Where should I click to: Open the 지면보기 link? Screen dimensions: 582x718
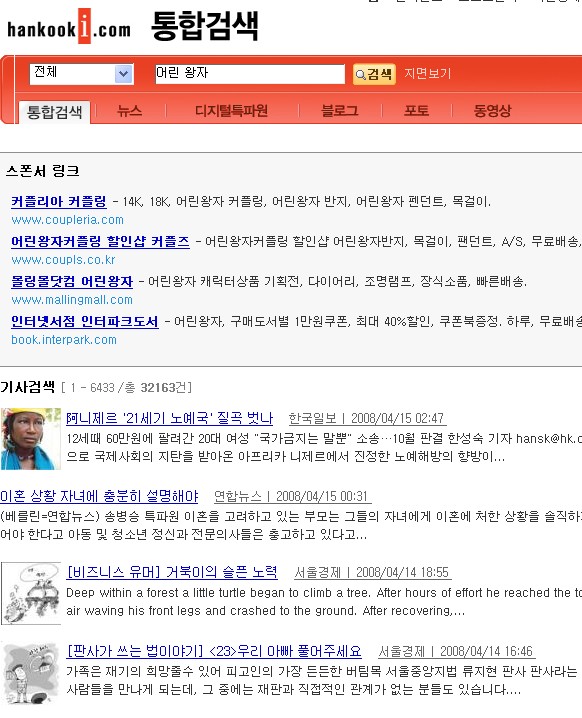[x=427, y=73]
